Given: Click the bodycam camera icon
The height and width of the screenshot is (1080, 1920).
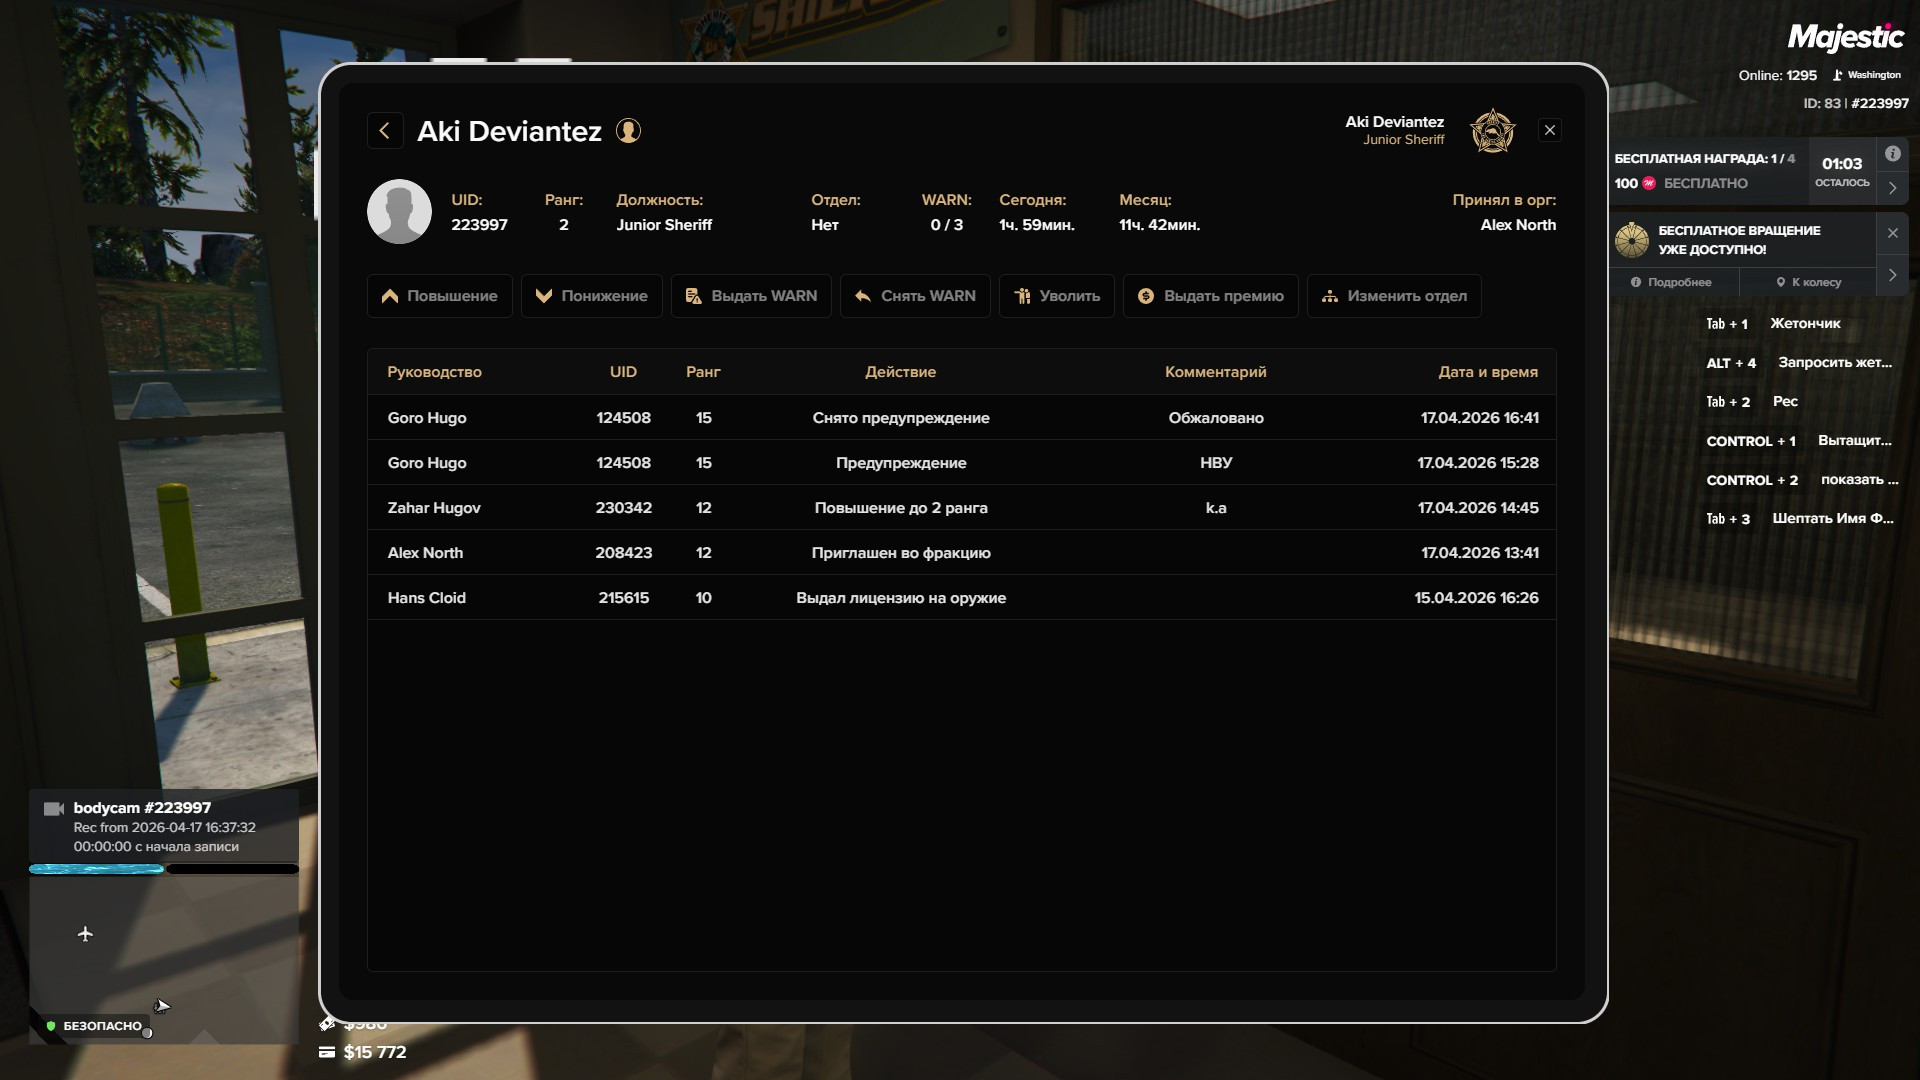Looking at the screenshot, I should click(54, 809).
